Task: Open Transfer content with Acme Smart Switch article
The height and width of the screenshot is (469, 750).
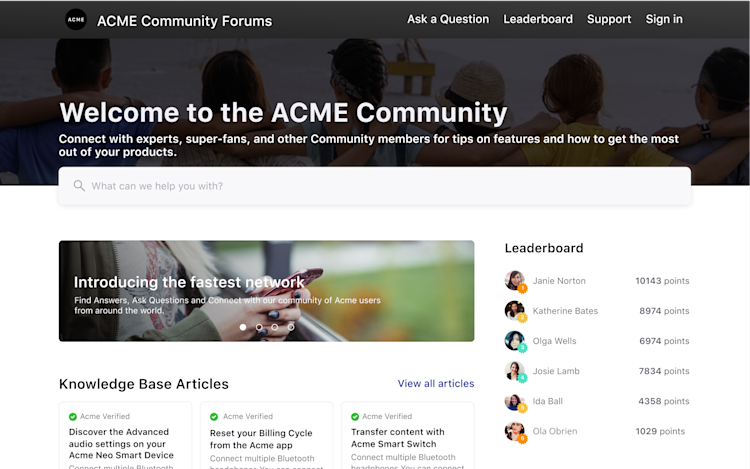Action: 408,436
